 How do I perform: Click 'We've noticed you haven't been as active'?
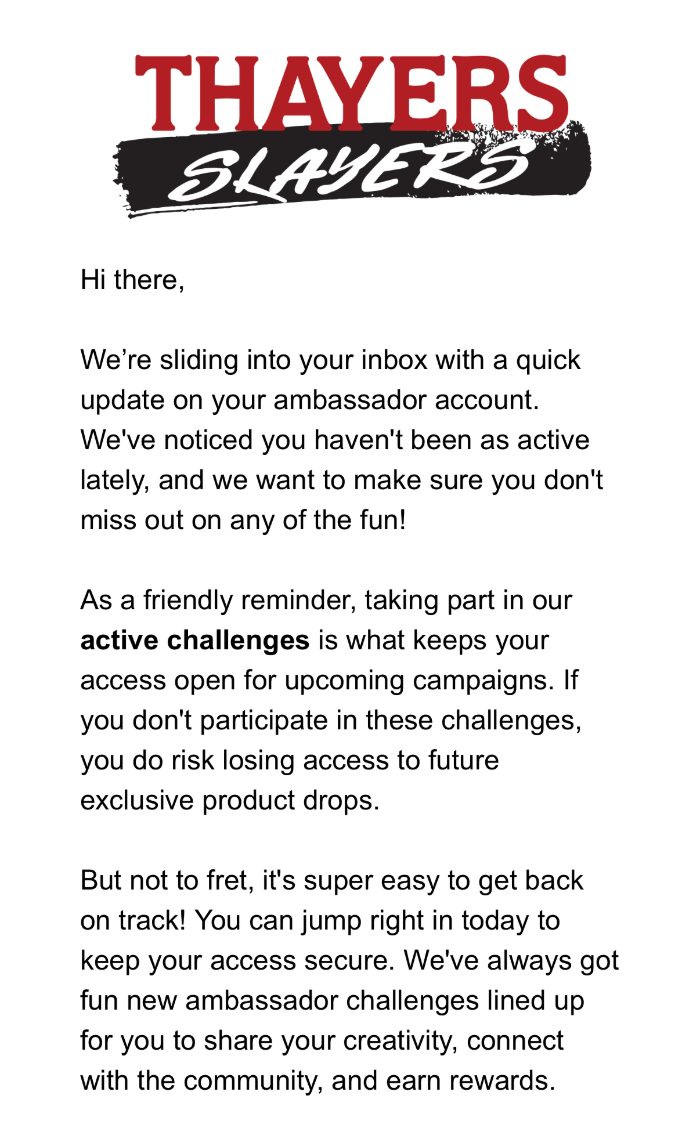(x=335, y=440)
